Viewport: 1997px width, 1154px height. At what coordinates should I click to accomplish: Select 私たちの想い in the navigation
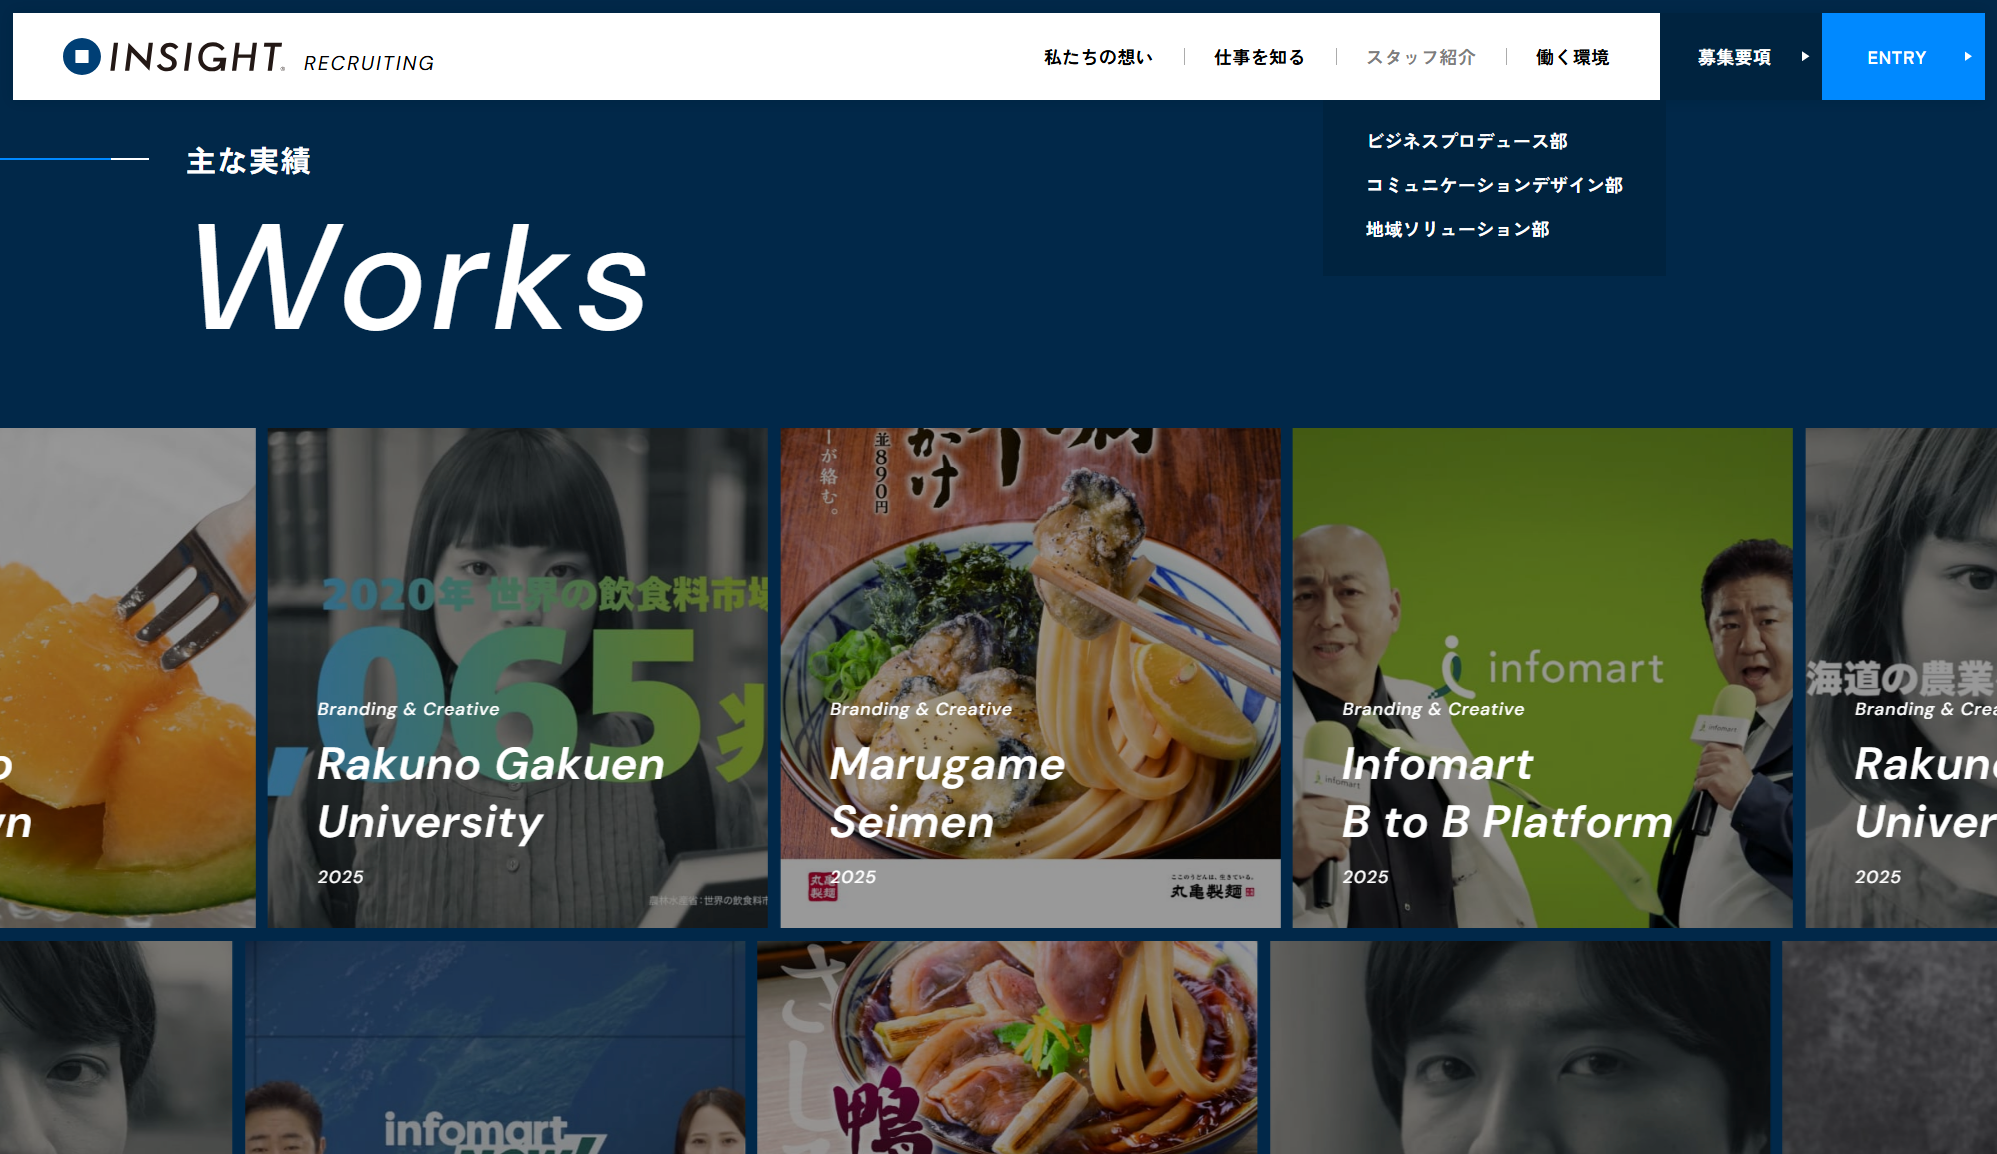1098,57
